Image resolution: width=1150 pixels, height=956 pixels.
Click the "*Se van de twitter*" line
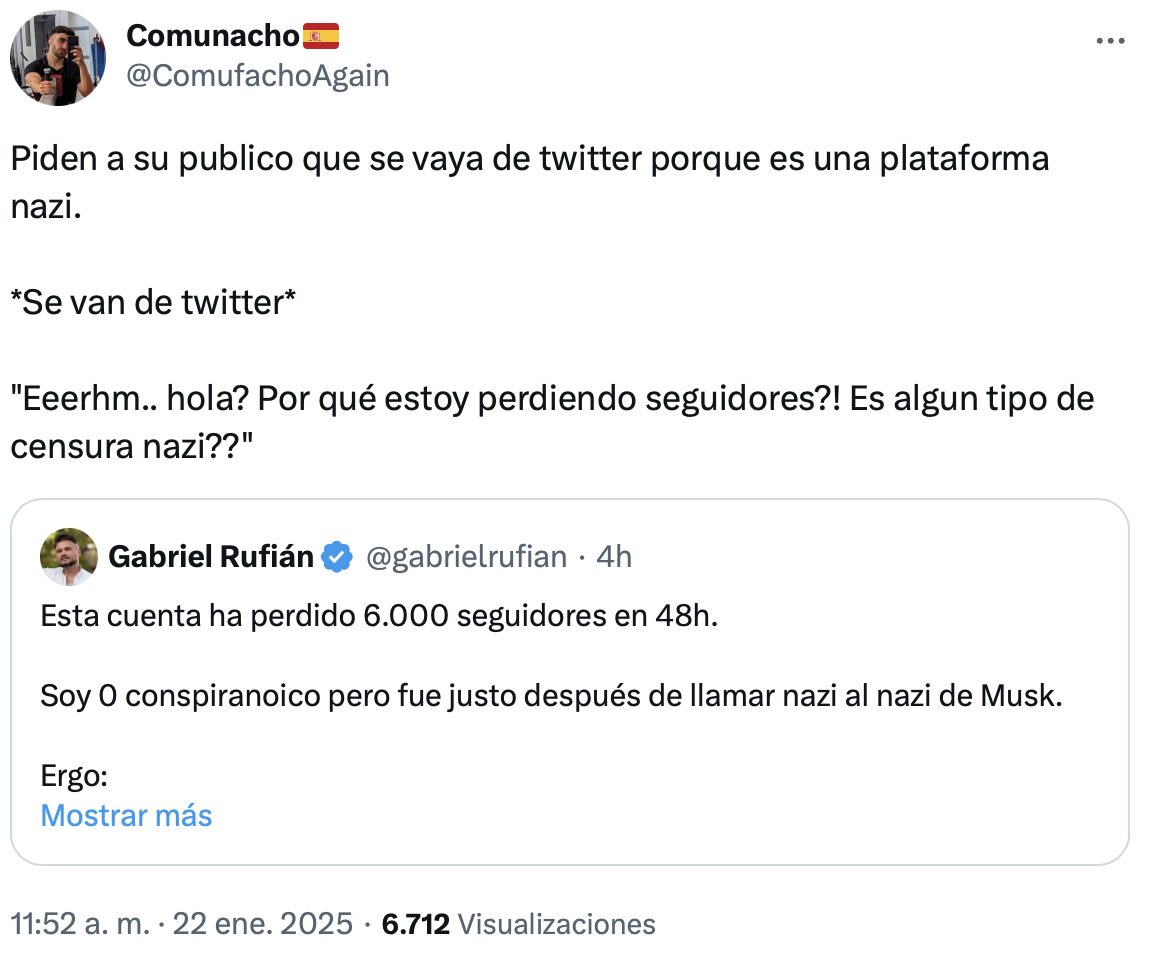coord(153,302)
